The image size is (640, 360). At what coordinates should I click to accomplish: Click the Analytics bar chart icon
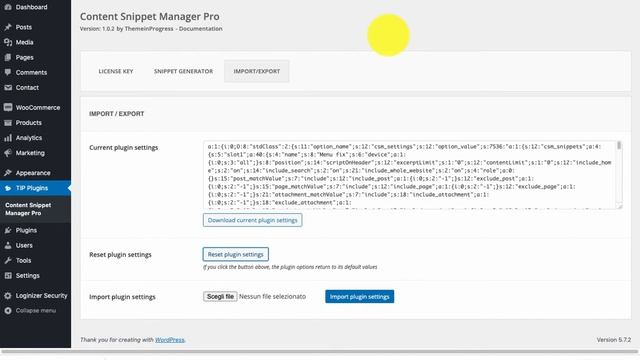point(8,138)
